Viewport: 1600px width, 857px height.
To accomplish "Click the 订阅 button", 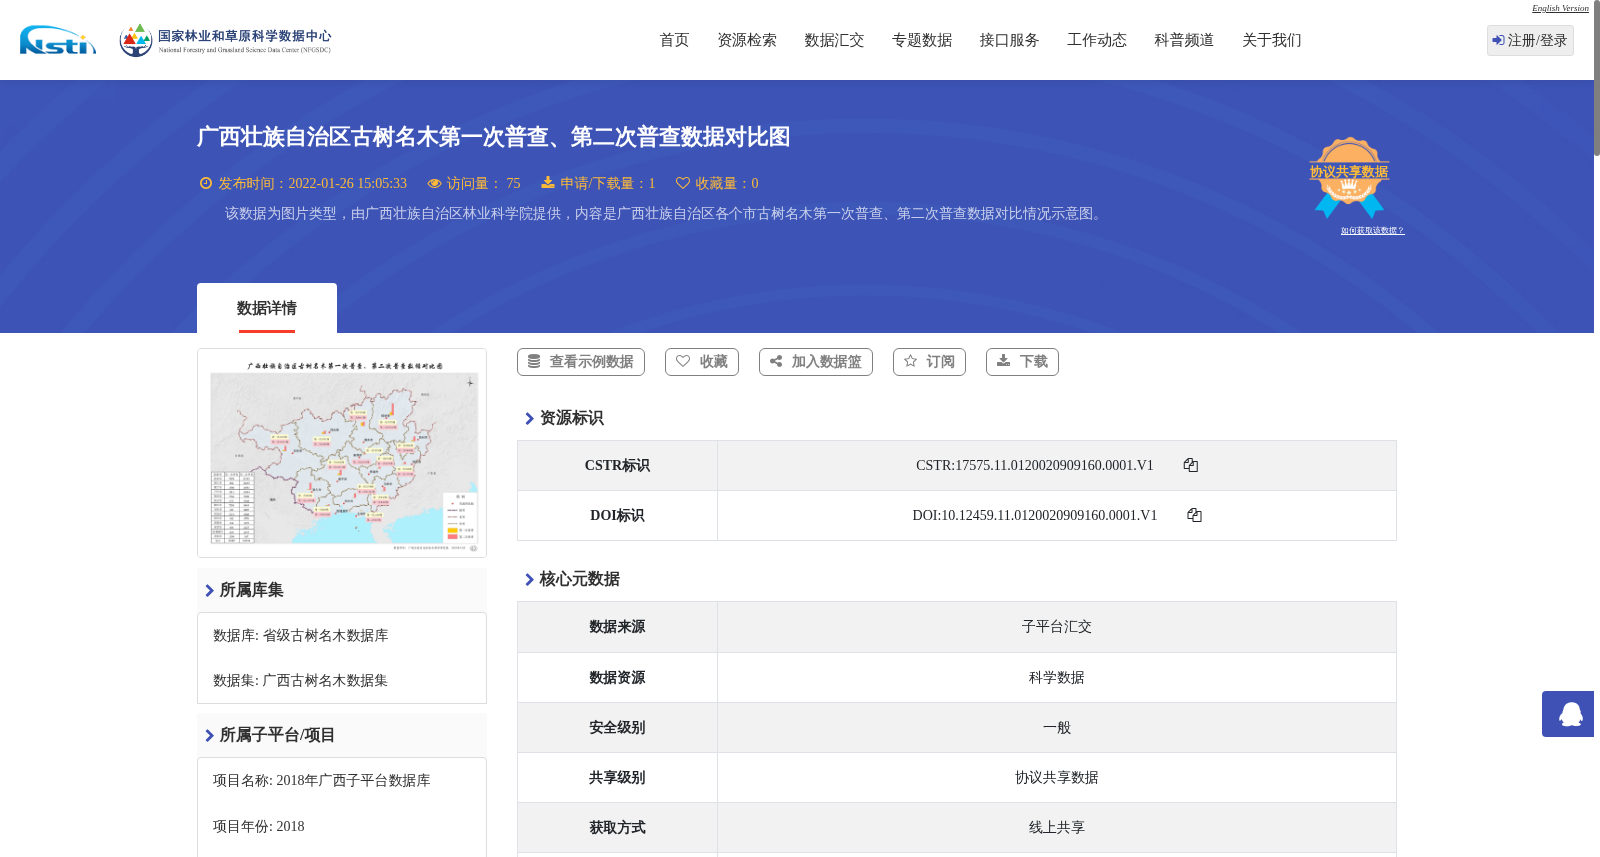I will 929,362.
